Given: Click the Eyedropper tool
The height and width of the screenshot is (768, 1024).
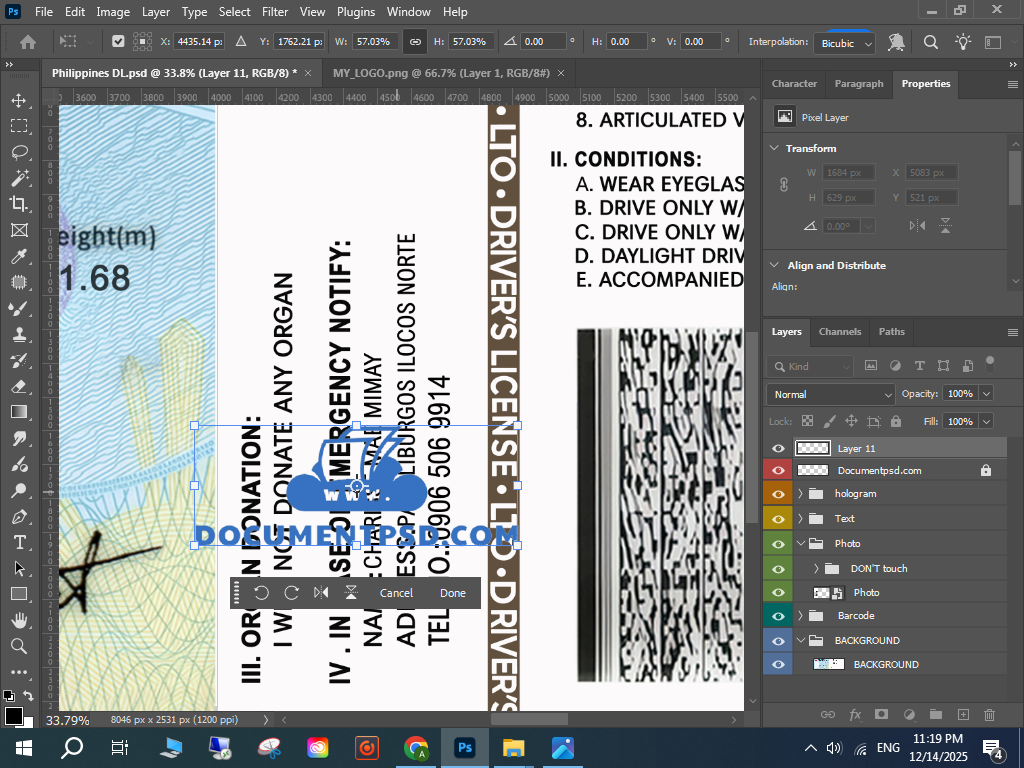Looking at the screenshot, I should (x=19, y=256).
